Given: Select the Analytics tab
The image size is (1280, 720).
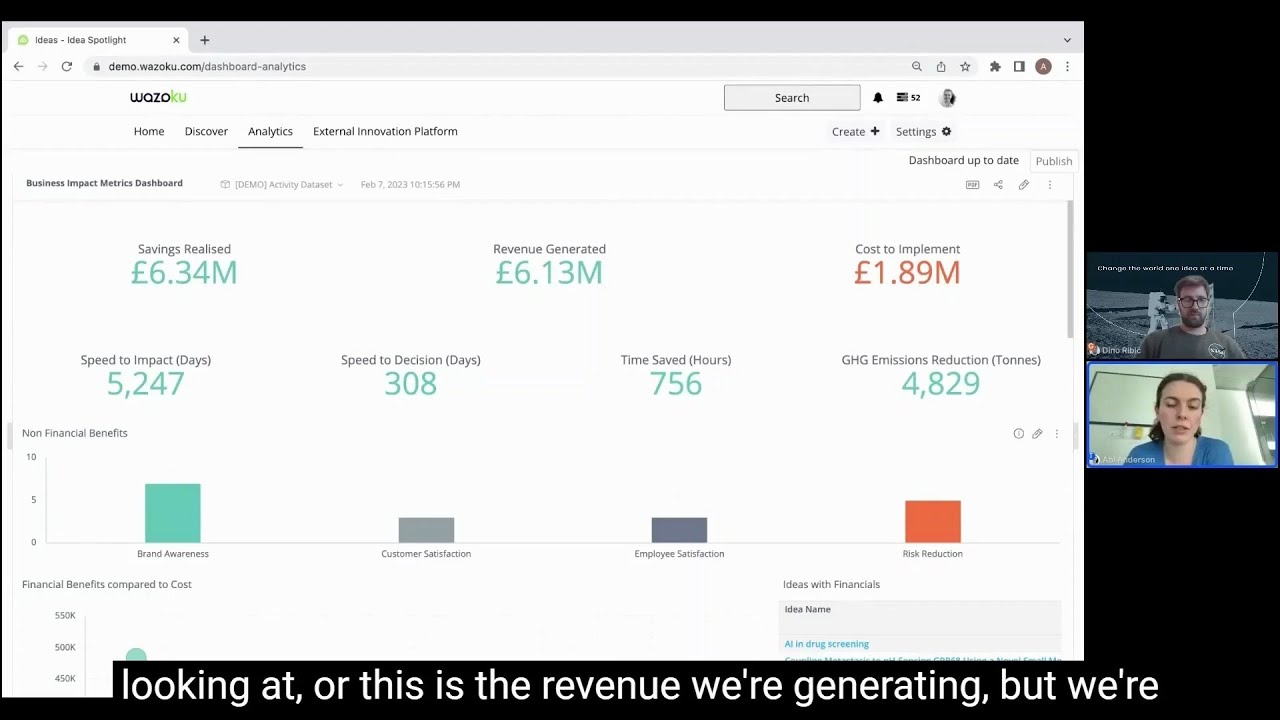Looking at the screenshot, I should coord(270,131).
